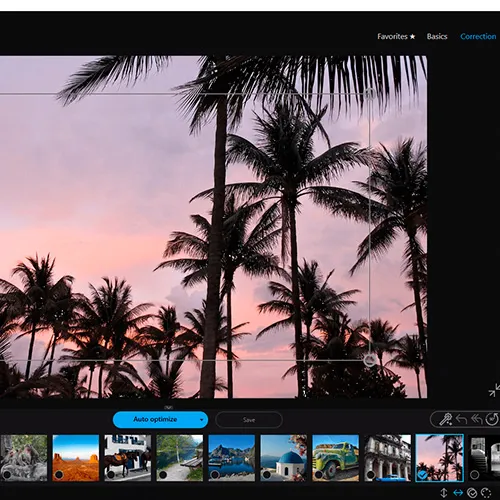Screen dimensions: 500x500
Task: Click the Auto optimize button
Action: point(155,420)
